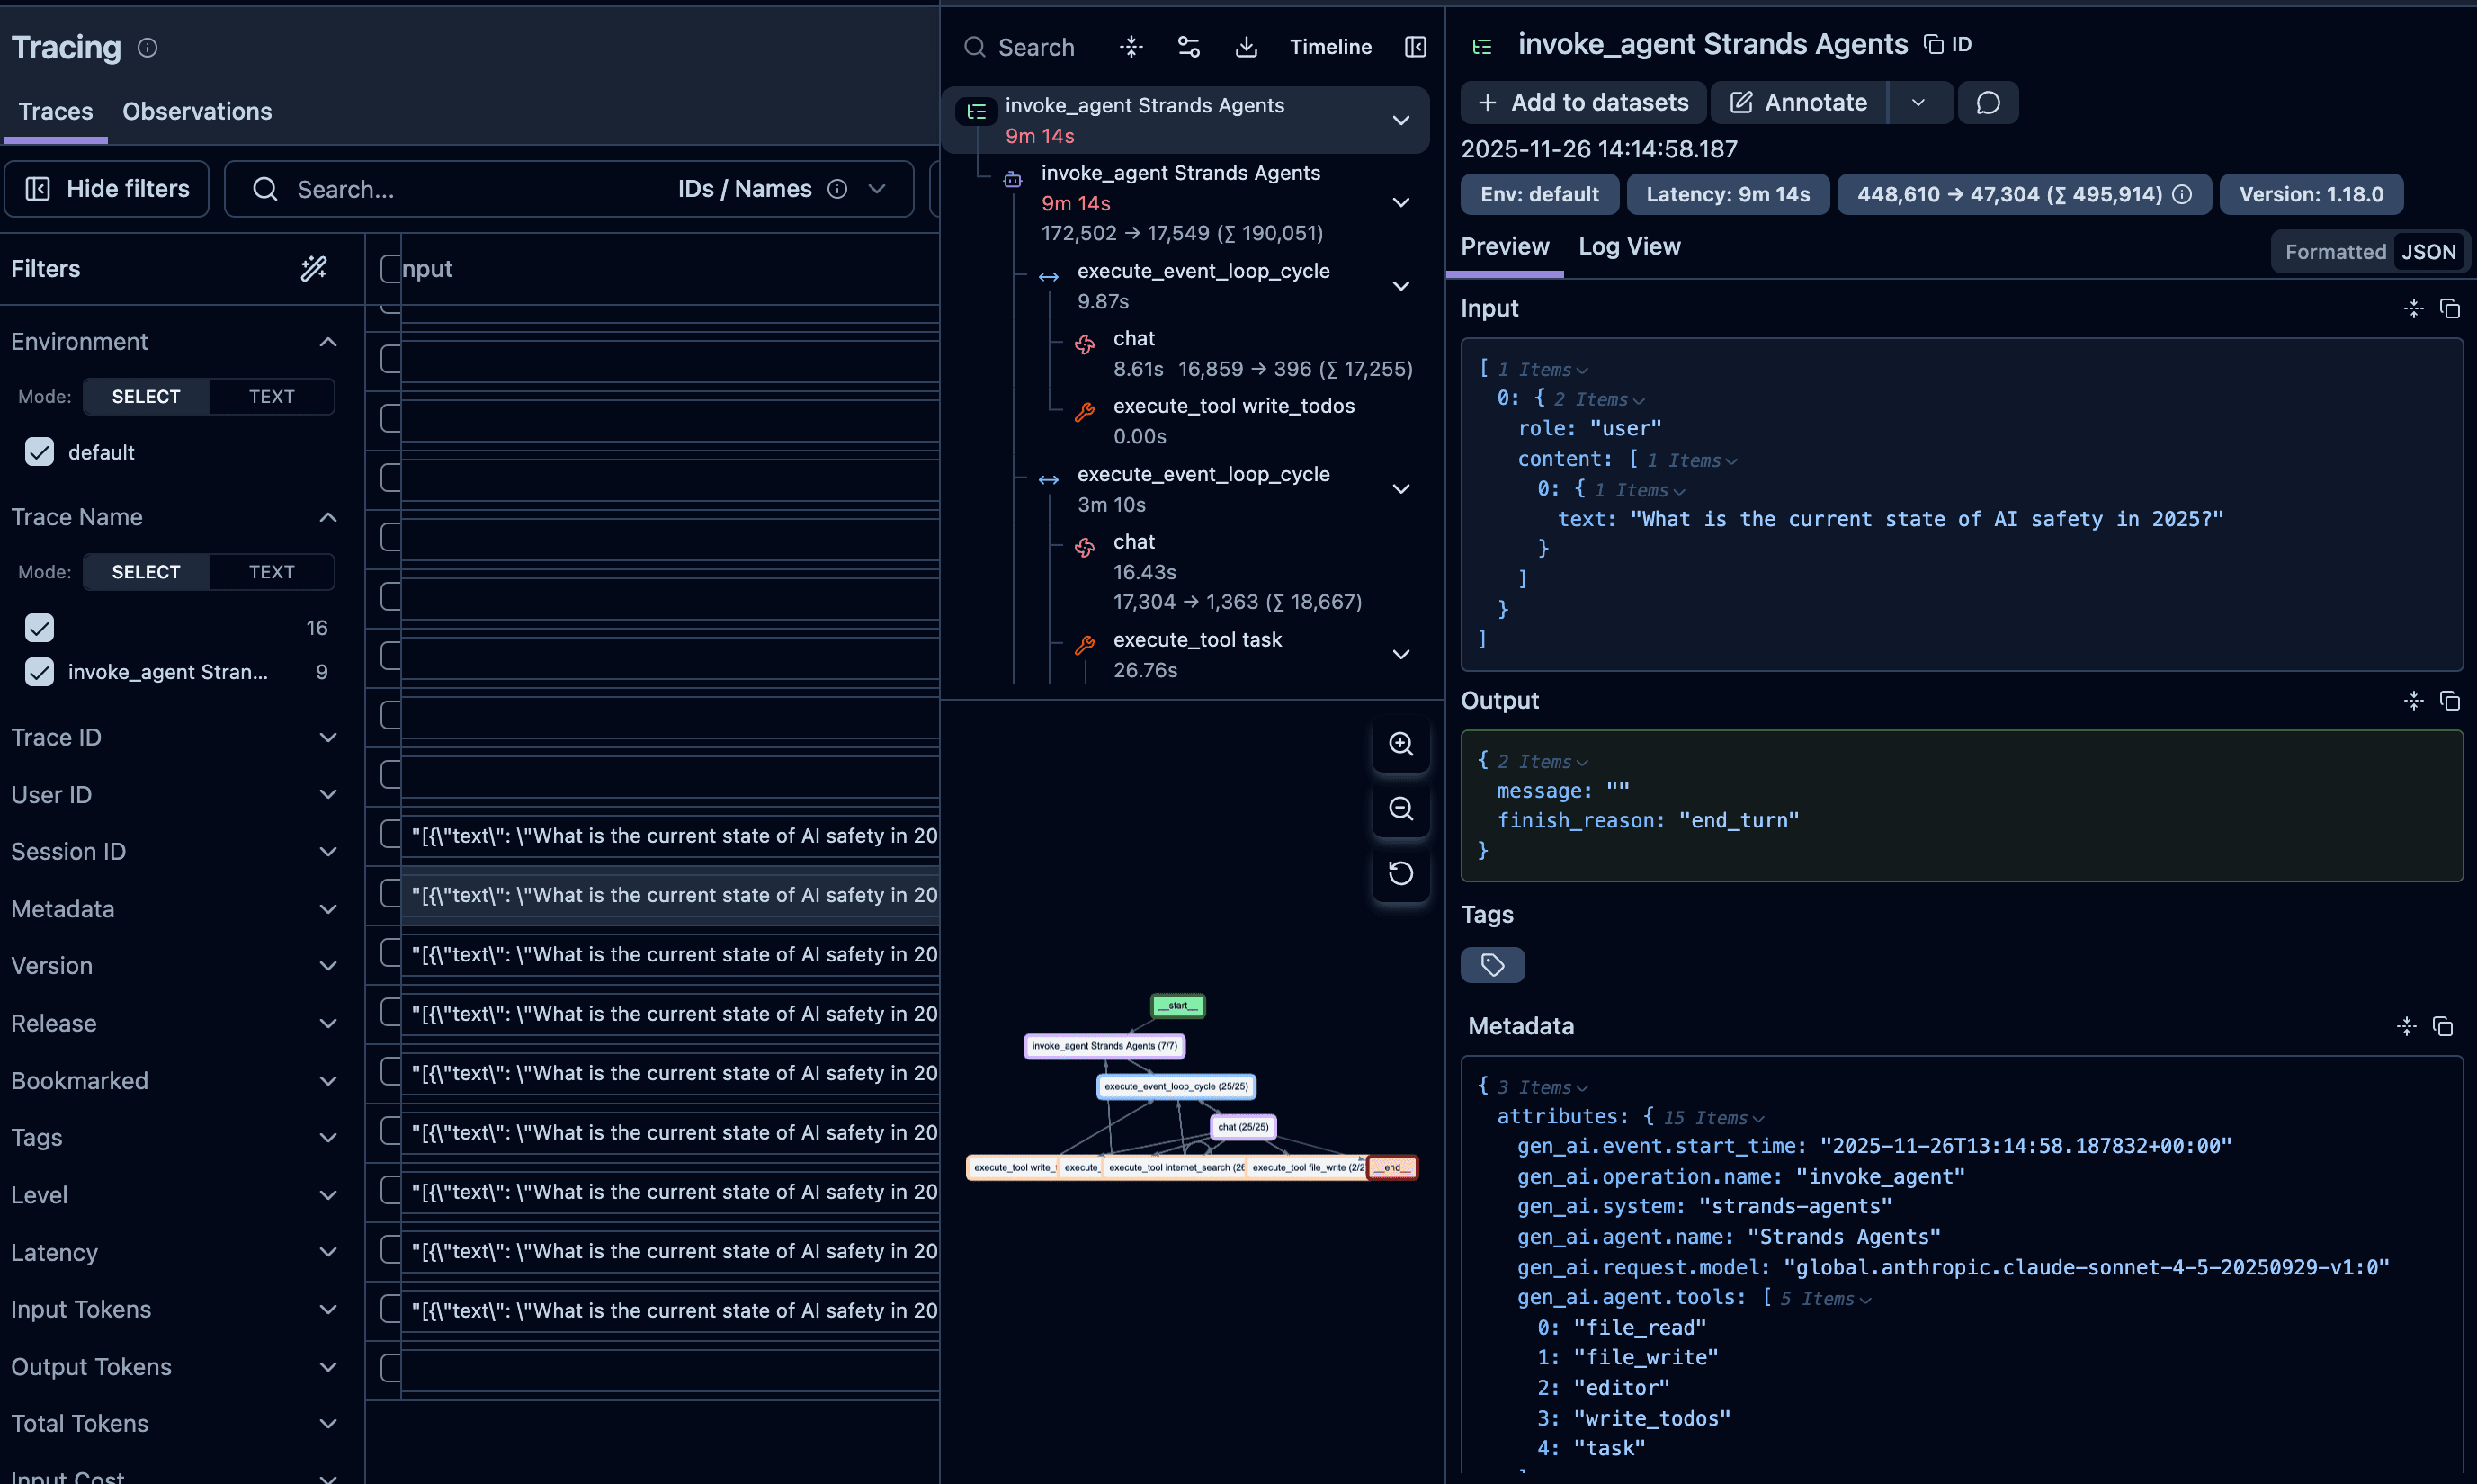Zoom in on the trace graph
Image resolution: width=2477 pixels, height=1484 pixels.
coord(1400,744)
